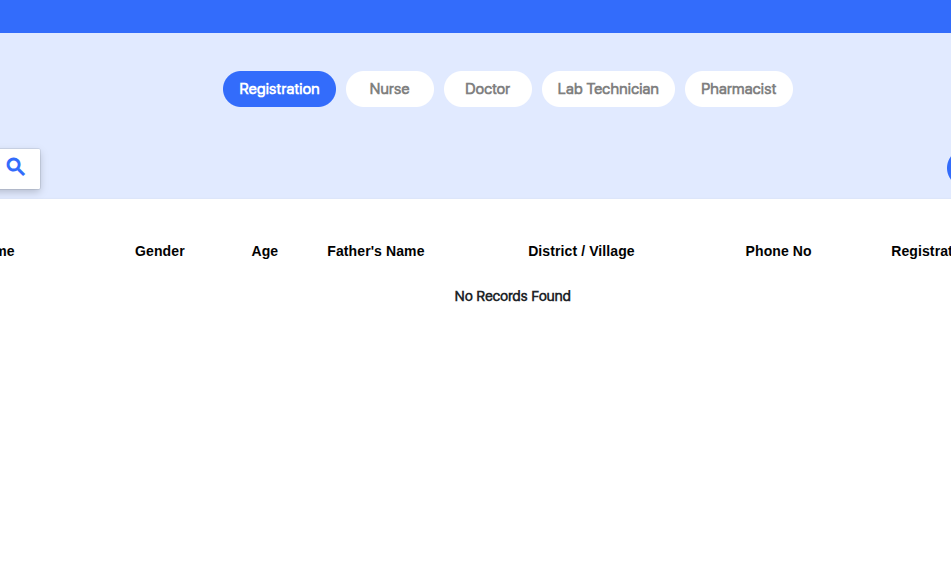
Task: Click the partially visible Registration column header
Action: [920, 251]
